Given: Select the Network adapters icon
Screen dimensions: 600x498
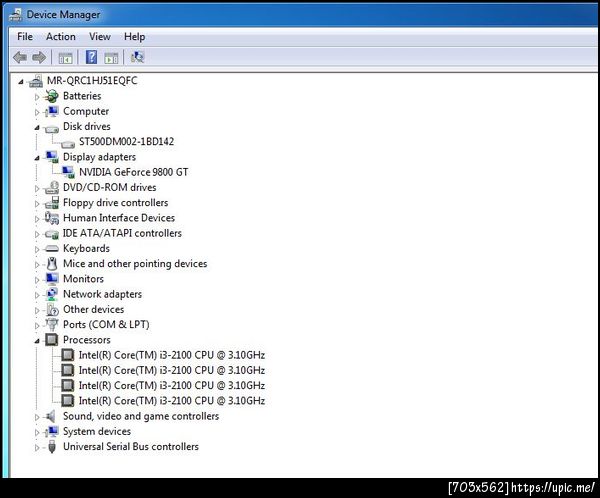Looking at the screenshot, I should 52,294.
